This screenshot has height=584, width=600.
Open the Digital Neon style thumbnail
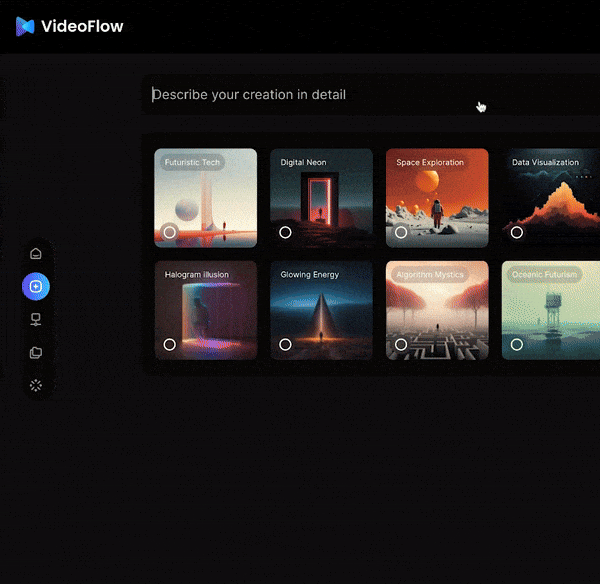(321, 198)
